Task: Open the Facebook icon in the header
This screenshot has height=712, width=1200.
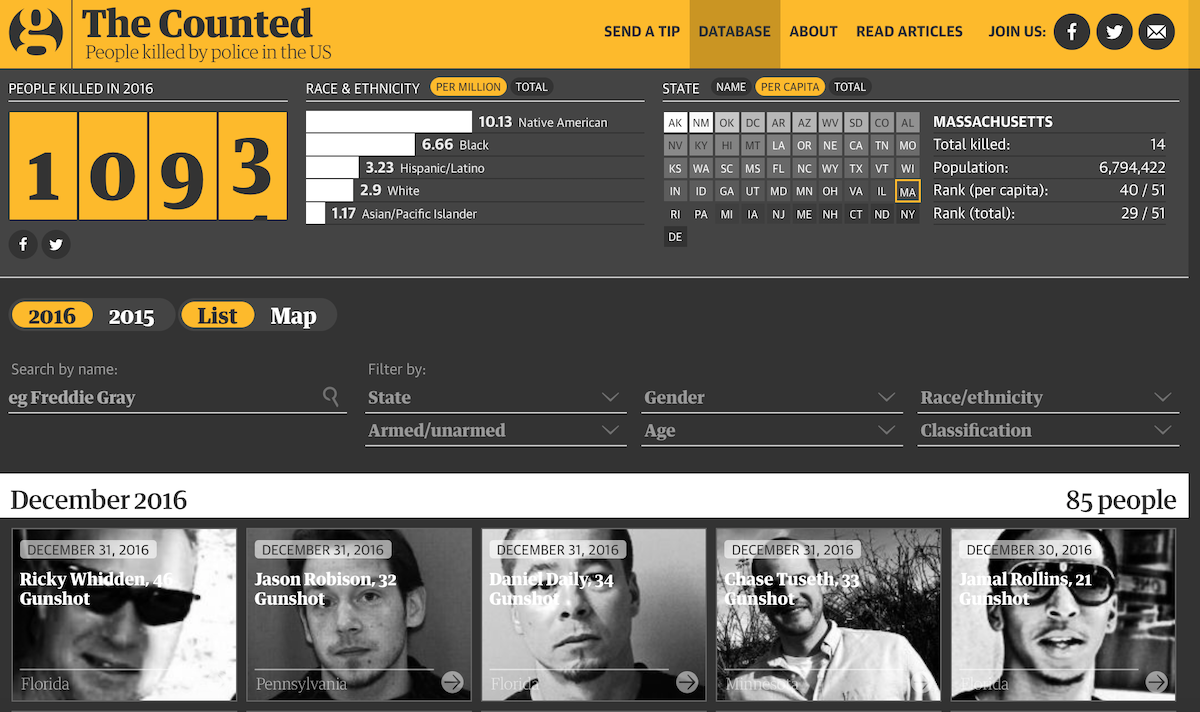Action: (1072, 32)
